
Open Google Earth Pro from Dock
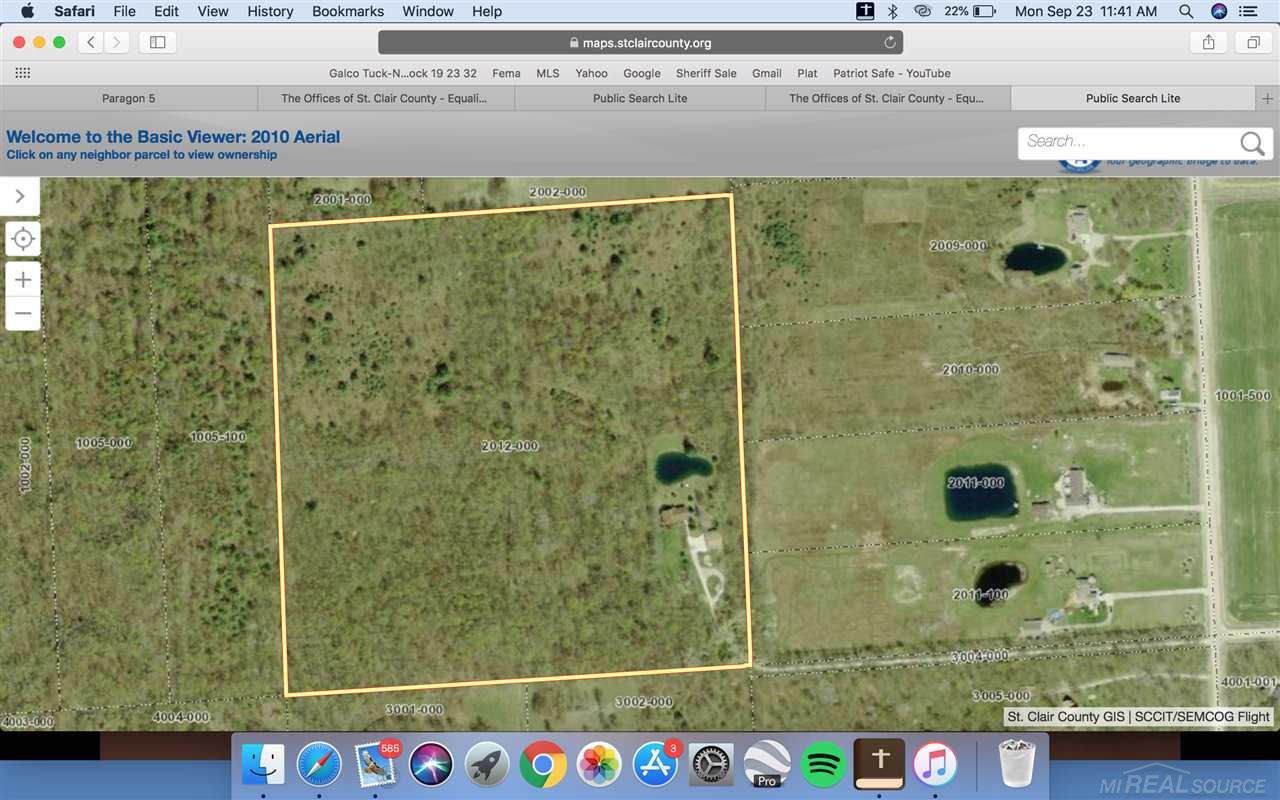tap(768, 765)
